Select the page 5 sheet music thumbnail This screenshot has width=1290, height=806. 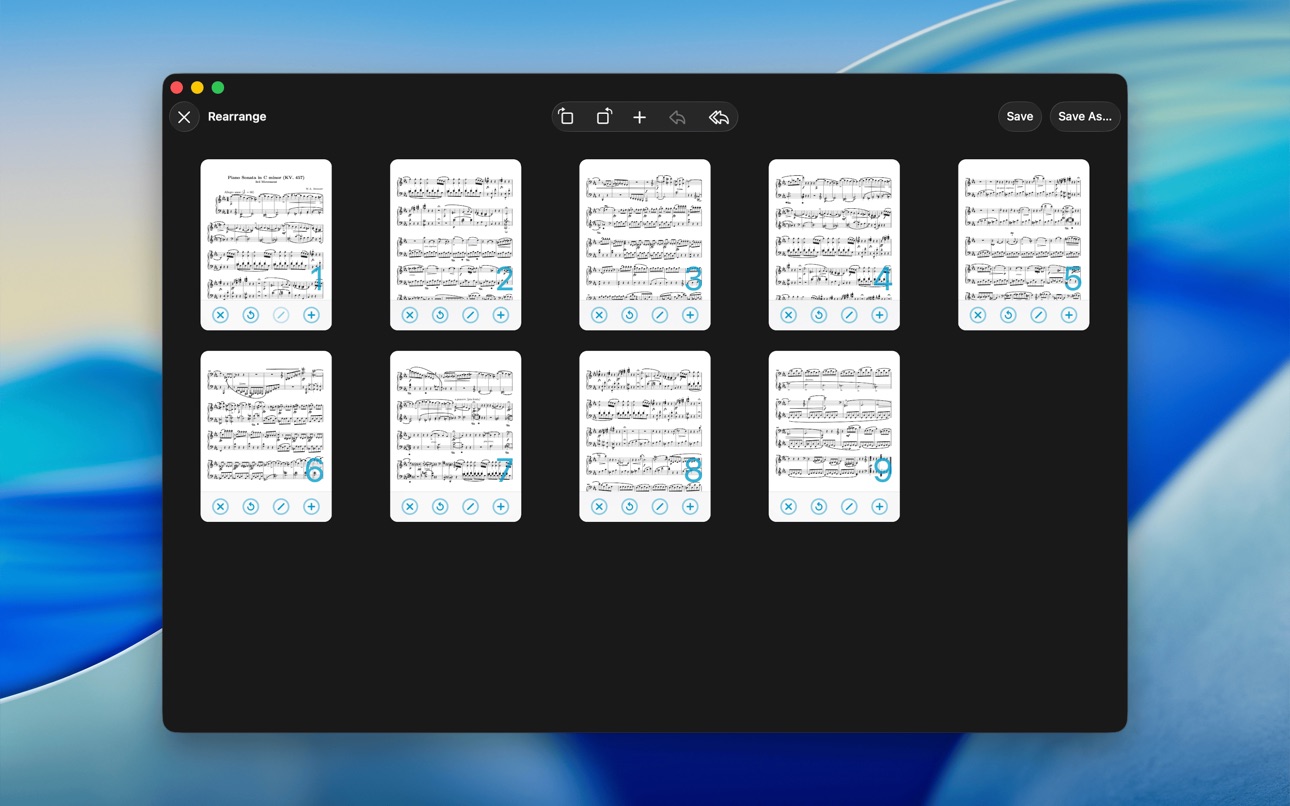1023,230
